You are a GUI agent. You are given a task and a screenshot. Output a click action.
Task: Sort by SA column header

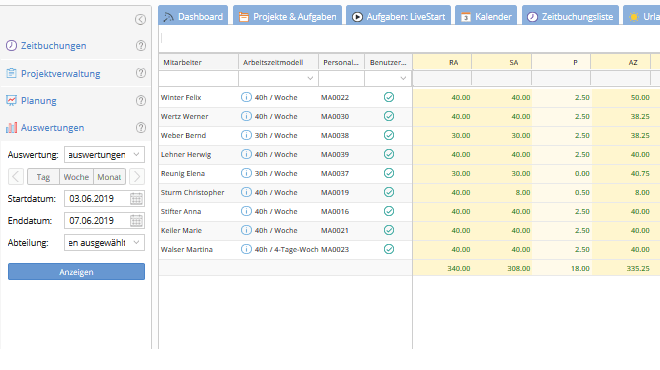501,62
